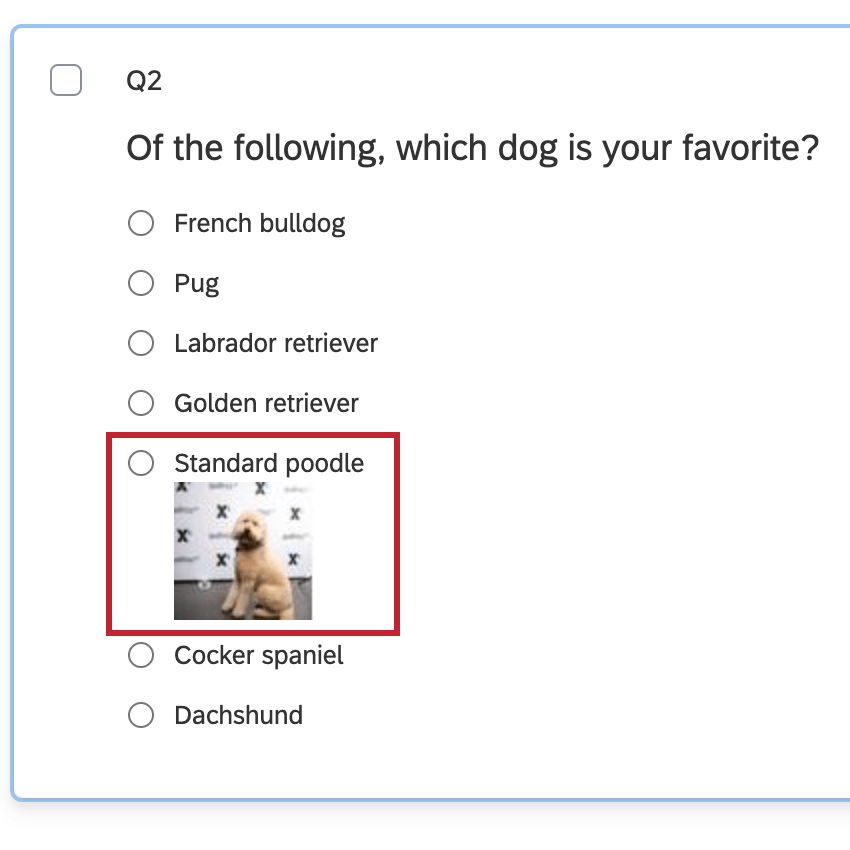Select the Labrador retriever option

[140, 343]
